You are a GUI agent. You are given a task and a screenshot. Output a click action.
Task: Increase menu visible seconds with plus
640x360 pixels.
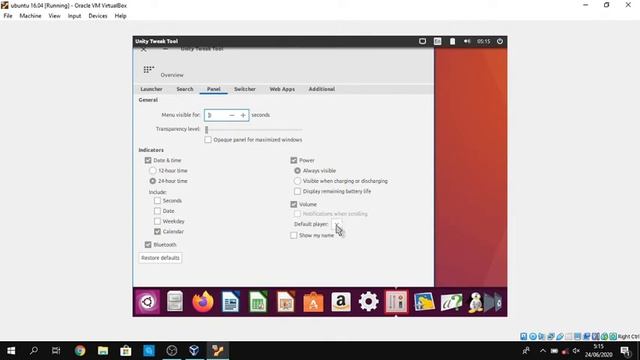[243, 116]
